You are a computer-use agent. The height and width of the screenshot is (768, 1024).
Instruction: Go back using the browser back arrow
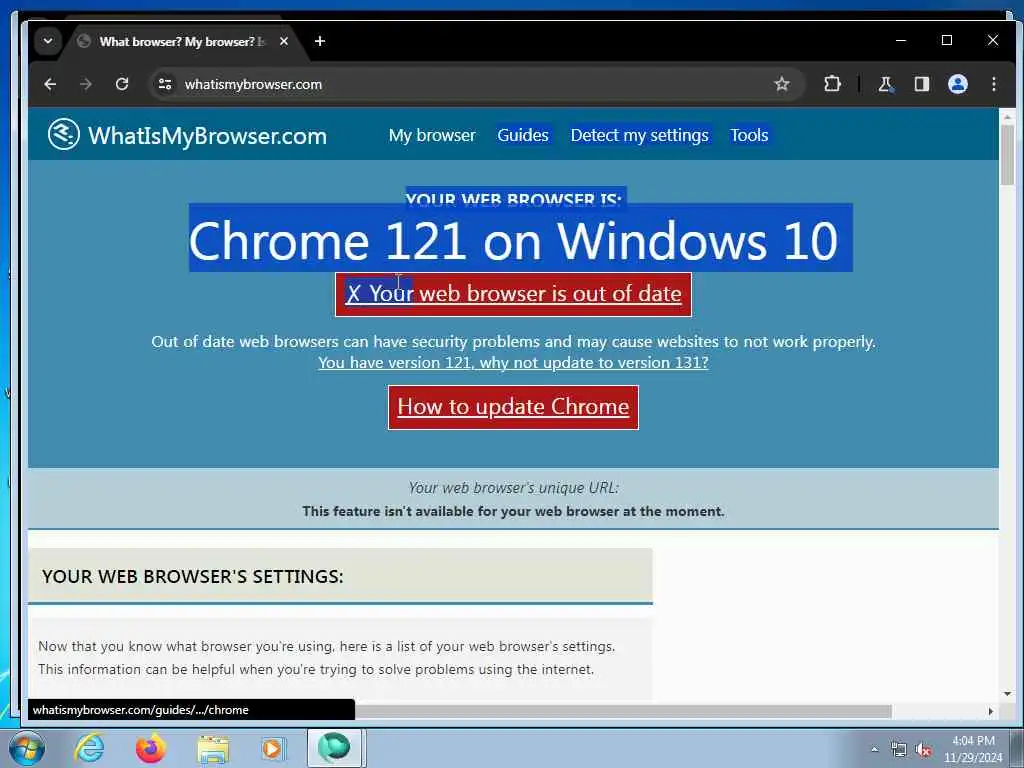[50, 84]
